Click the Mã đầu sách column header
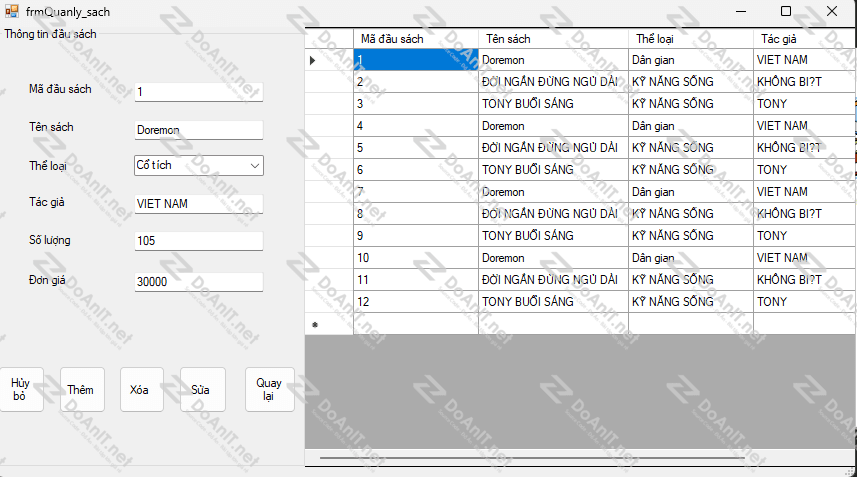857x477 pixels. [415, 39]
